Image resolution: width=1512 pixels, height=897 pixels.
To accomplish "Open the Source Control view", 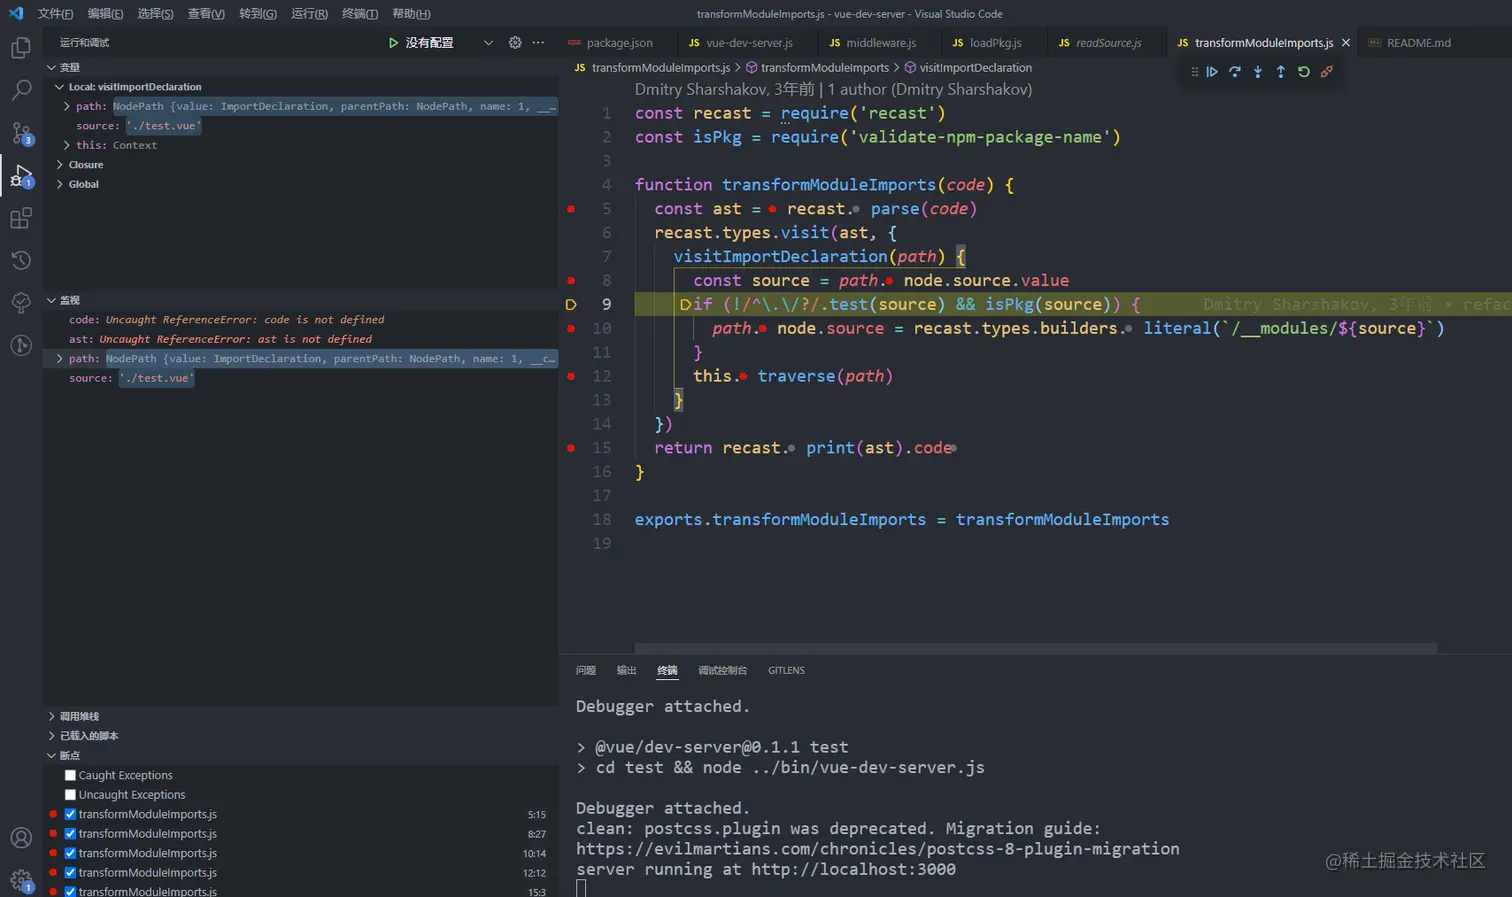I will point(20,133).
